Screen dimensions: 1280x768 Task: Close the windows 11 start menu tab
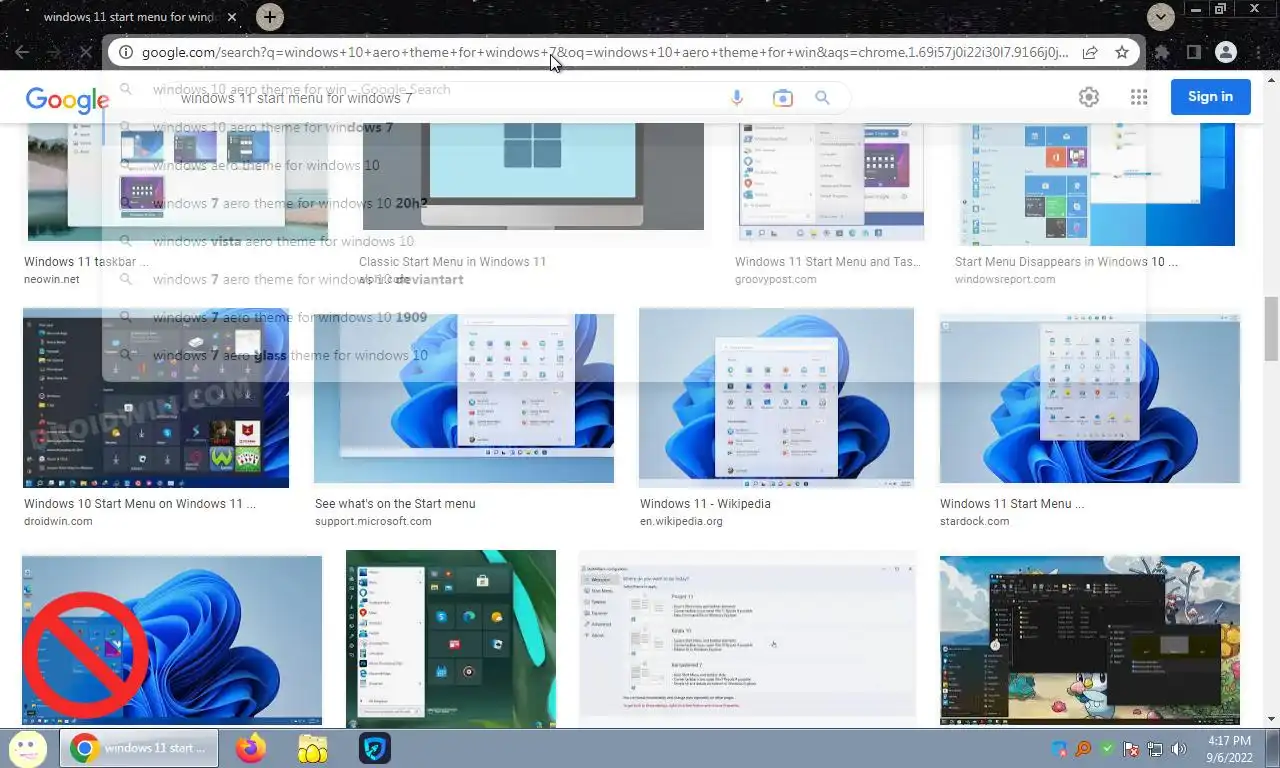(231, 17)
